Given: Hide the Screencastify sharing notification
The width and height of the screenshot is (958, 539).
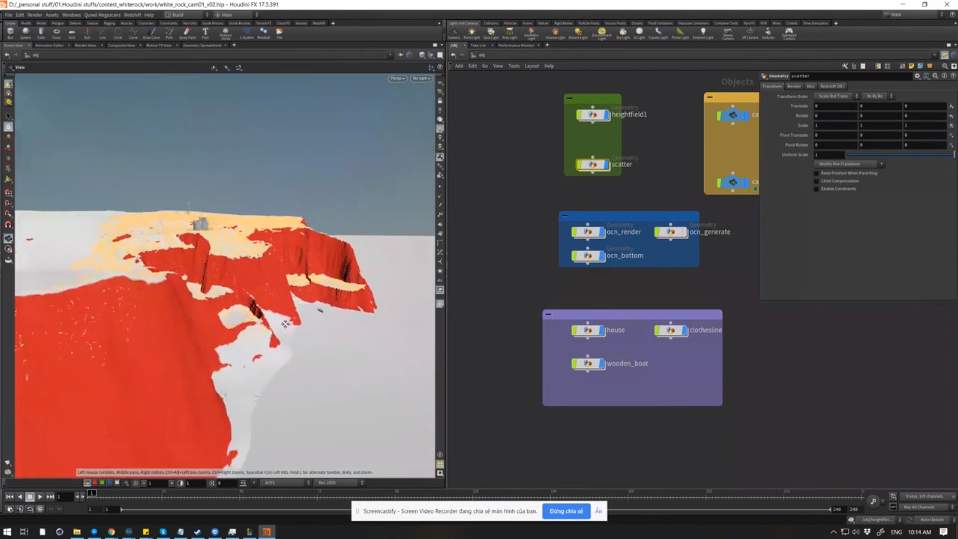Looking at the screenshot, I should click(x=599, y=511).
